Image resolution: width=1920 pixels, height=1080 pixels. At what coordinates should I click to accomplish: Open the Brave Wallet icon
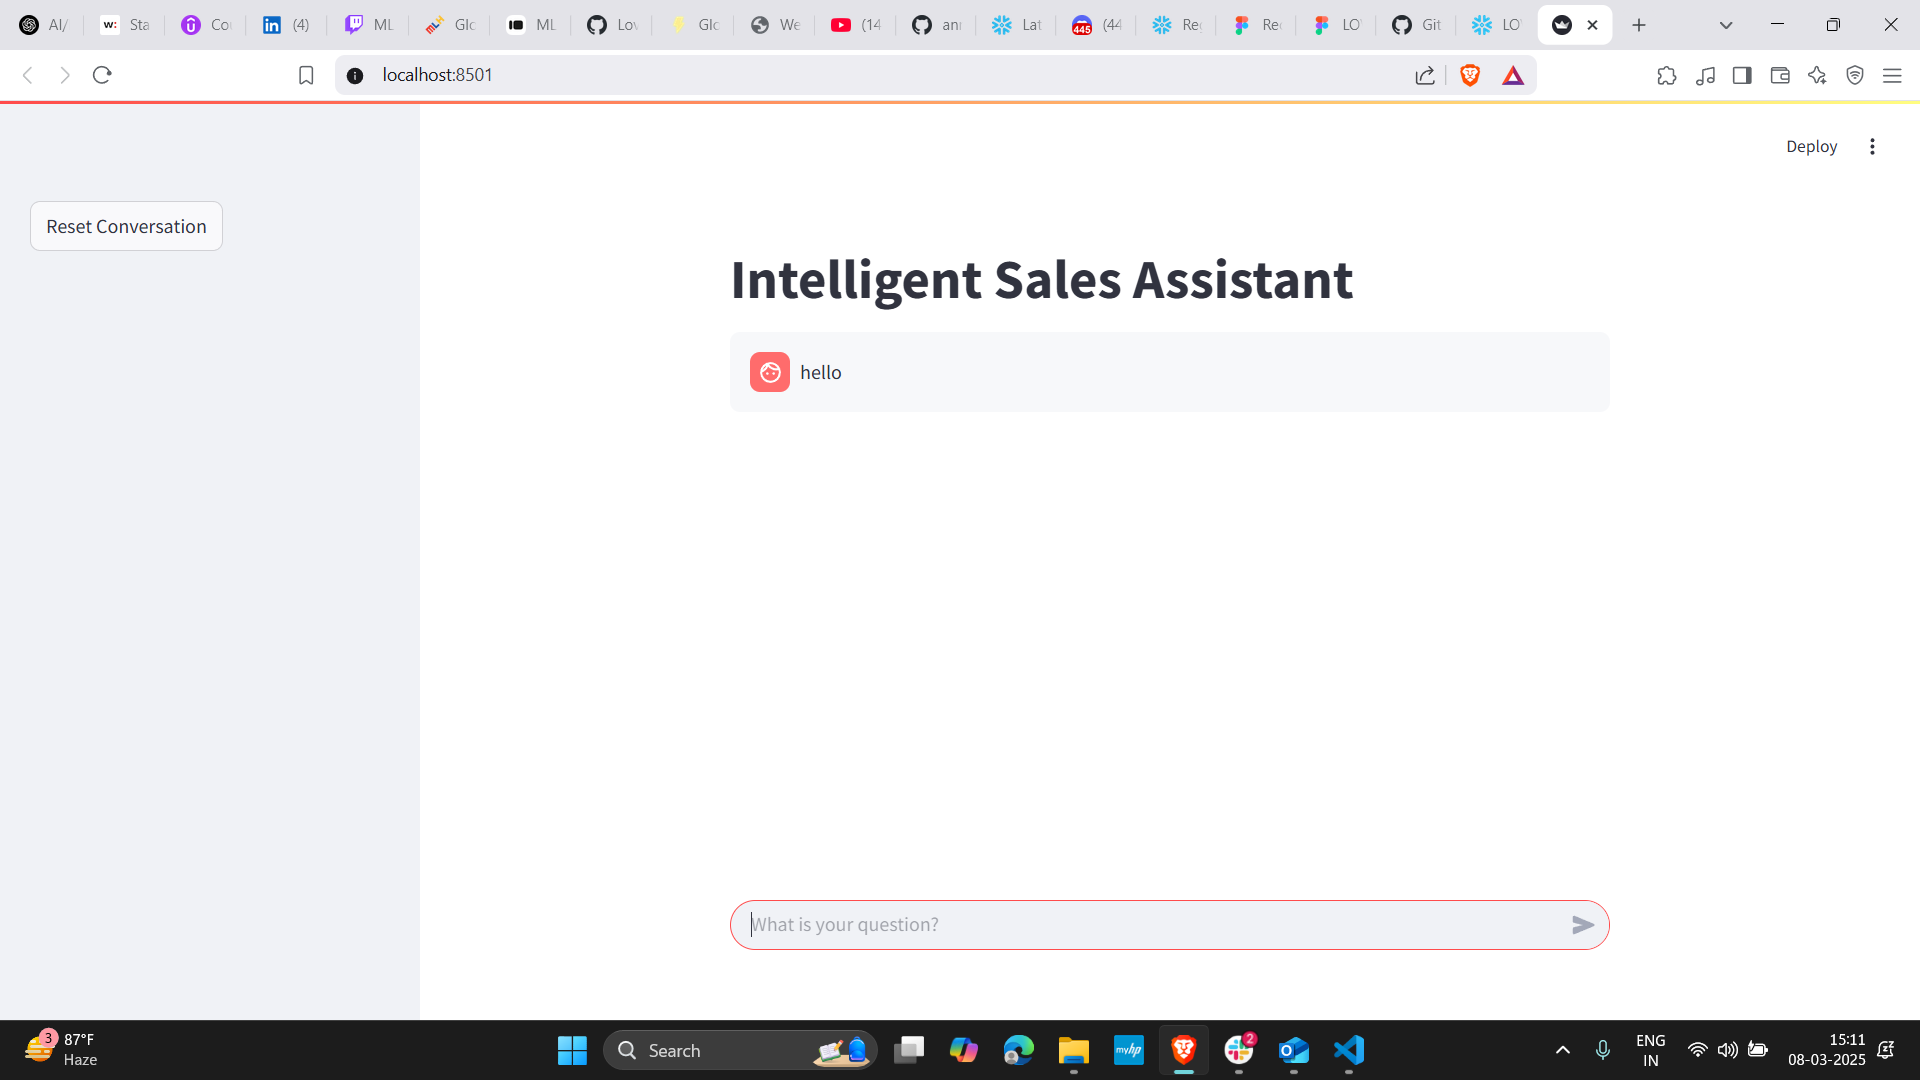coord(1780,75)
